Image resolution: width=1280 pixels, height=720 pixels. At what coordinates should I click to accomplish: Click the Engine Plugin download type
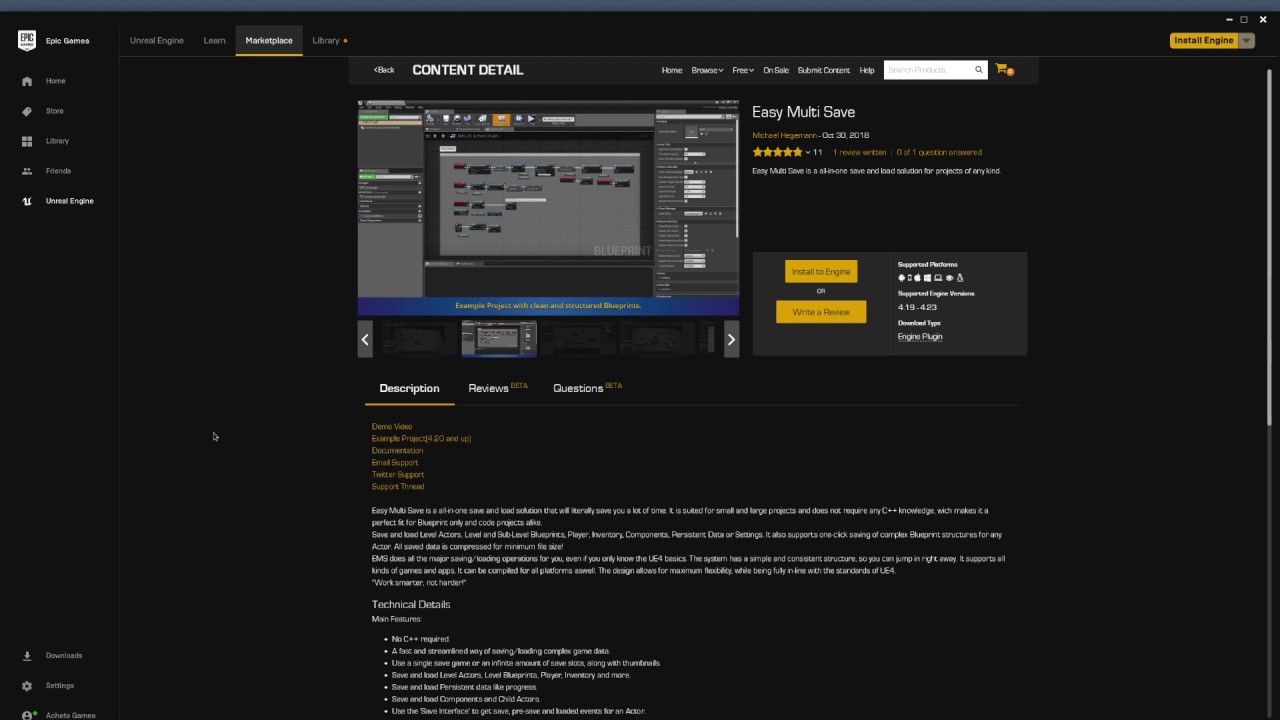(x=920, y=336)
